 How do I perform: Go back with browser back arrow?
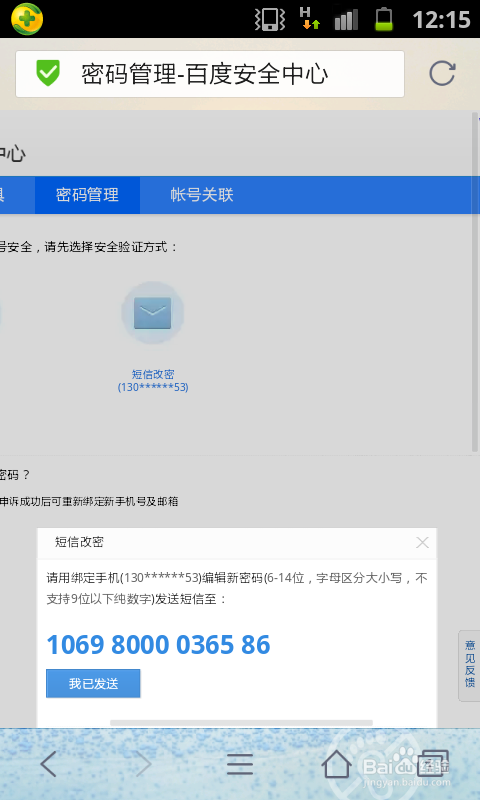[48, 764]
